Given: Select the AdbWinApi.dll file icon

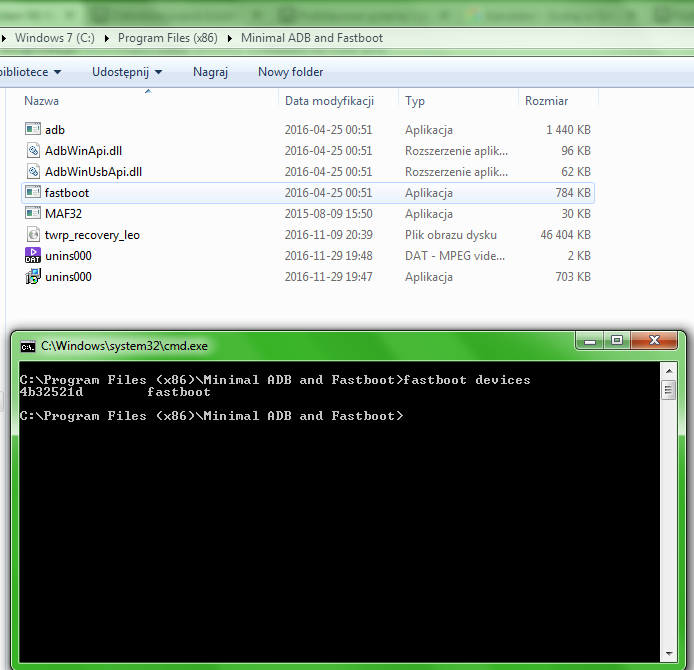Looking at the screenshot, I should pos(32,151).
